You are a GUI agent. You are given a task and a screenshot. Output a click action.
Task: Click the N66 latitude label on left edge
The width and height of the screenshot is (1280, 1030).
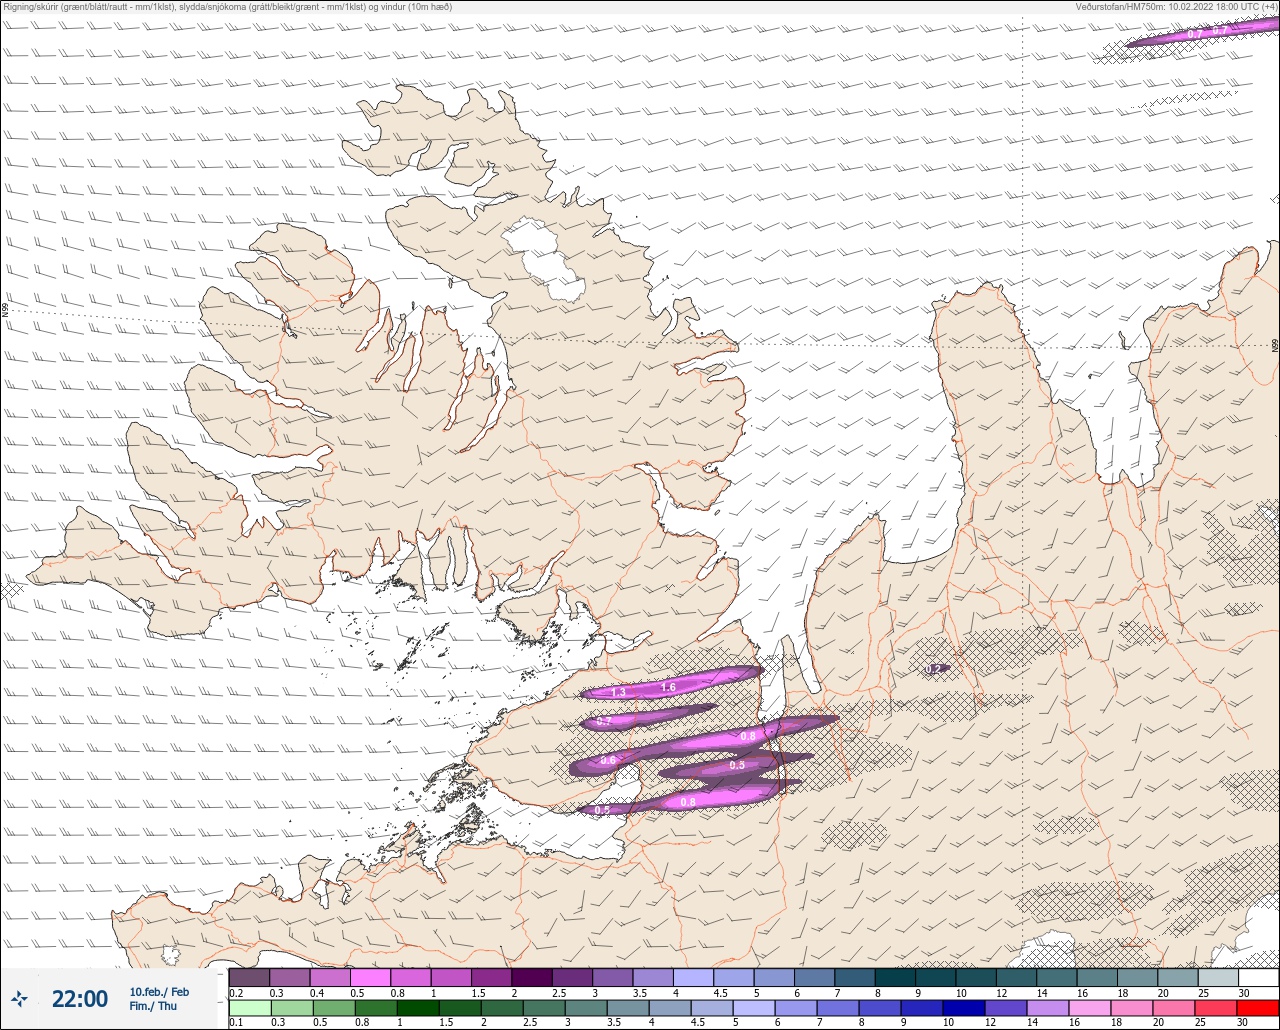coord(5,310)
